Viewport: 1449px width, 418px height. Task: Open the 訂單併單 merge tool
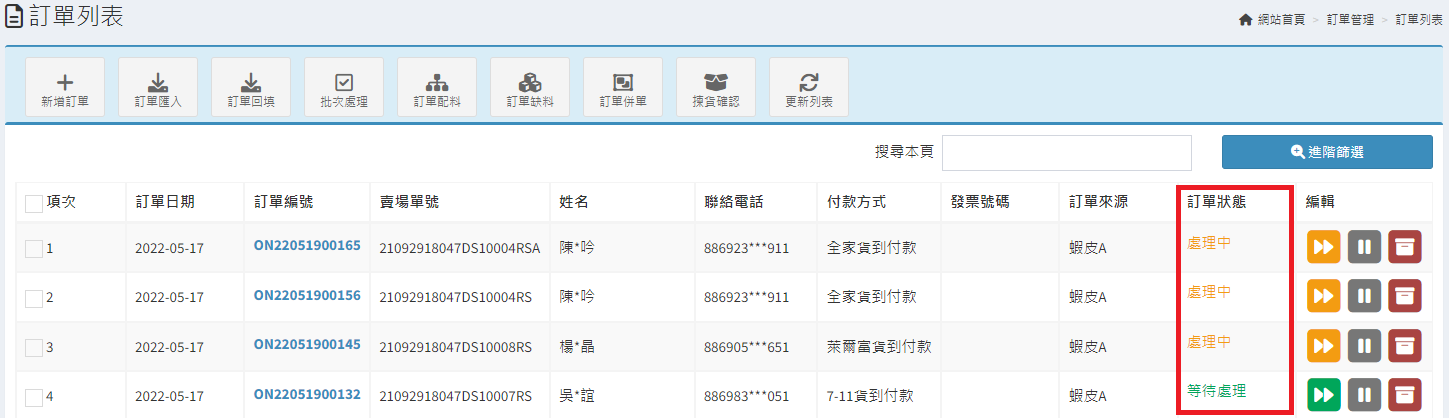point(622,87)
